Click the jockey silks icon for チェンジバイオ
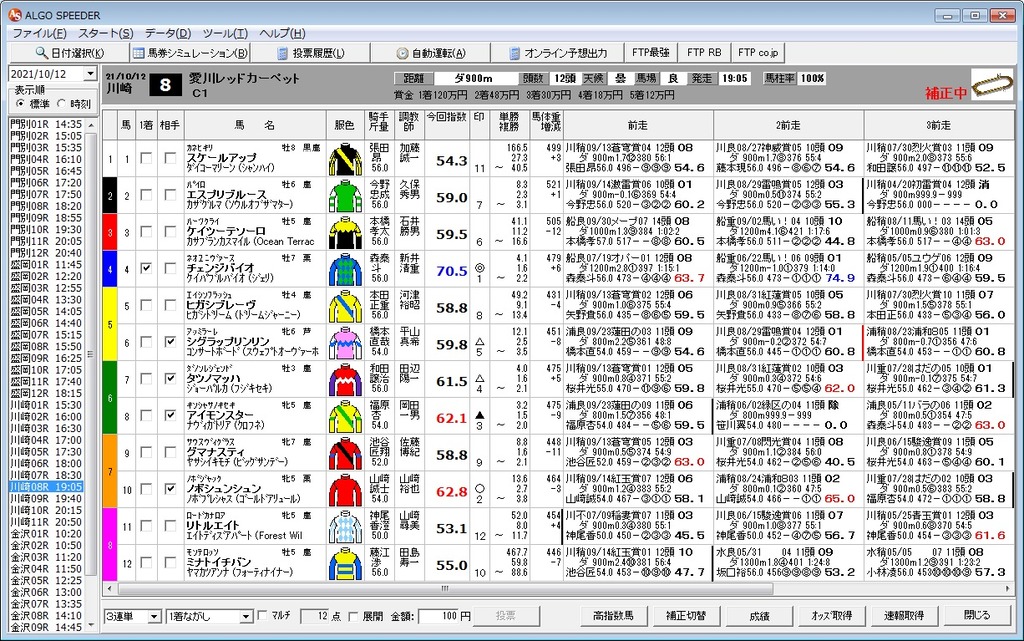 coord(345,270)
